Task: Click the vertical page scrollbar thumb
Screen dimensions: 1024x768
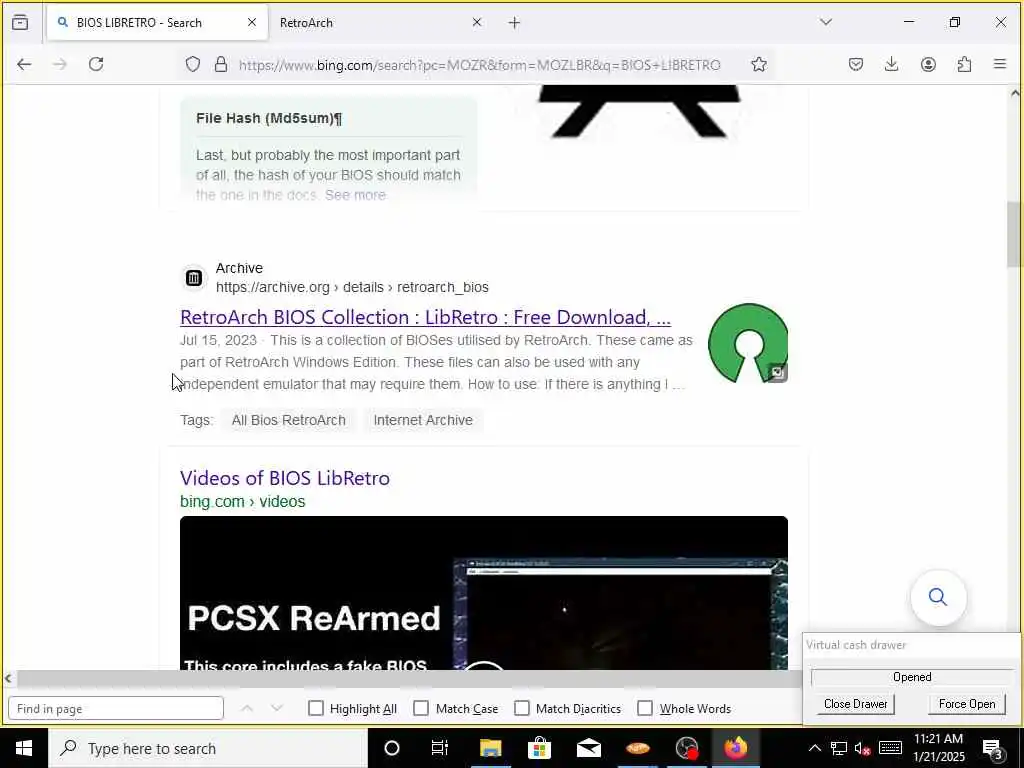Action: (1014, 235)
